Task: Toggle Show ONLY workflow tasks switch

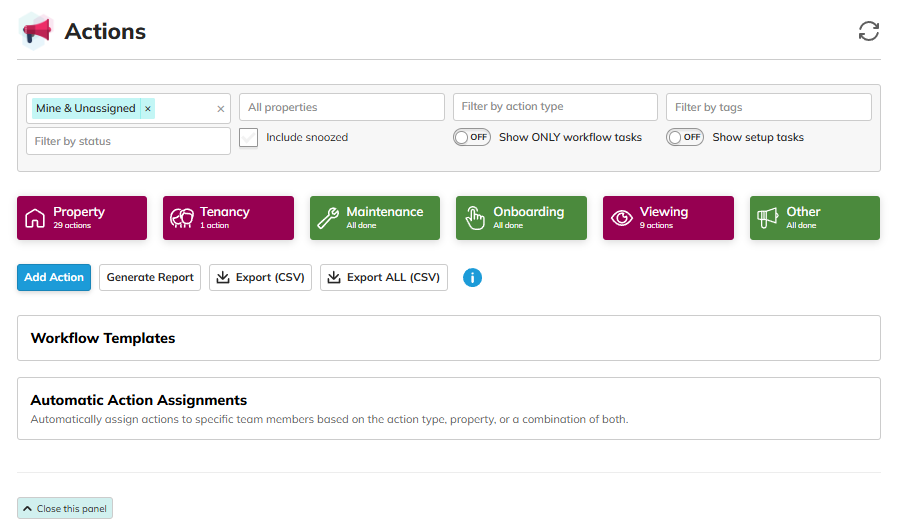Action: pyautogui.click(x=472, y=137)
